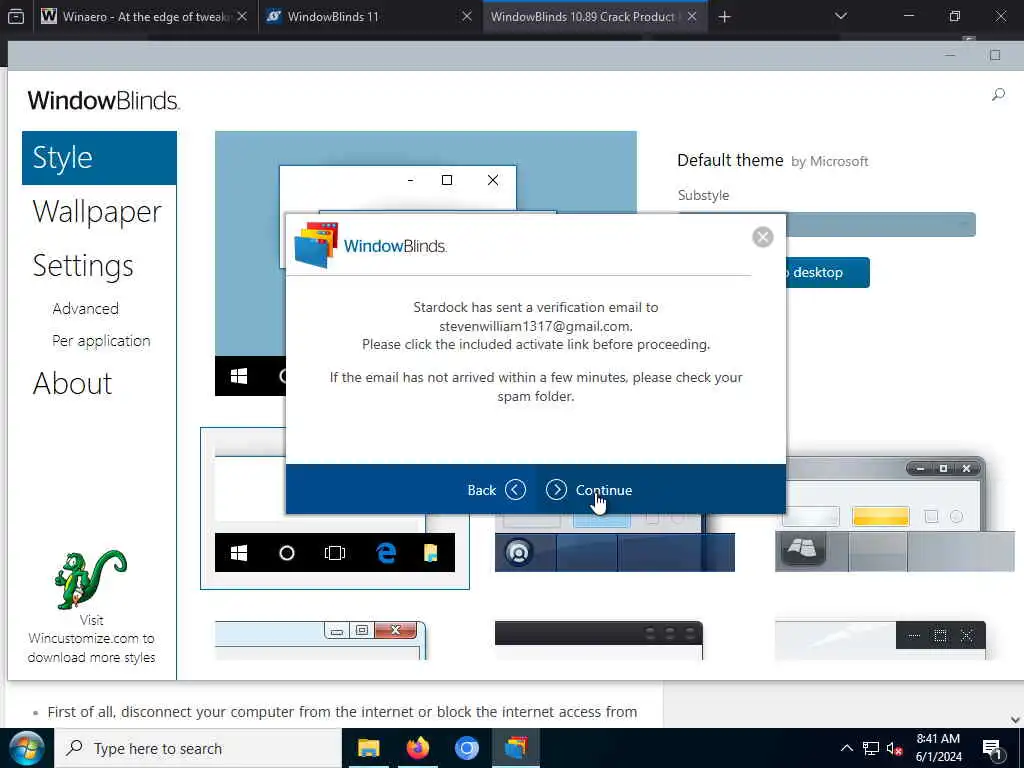The height and width of the screenshot is (768, 1024).
Task: Click browser tab manager icon at top left
Action: point(16,16)
